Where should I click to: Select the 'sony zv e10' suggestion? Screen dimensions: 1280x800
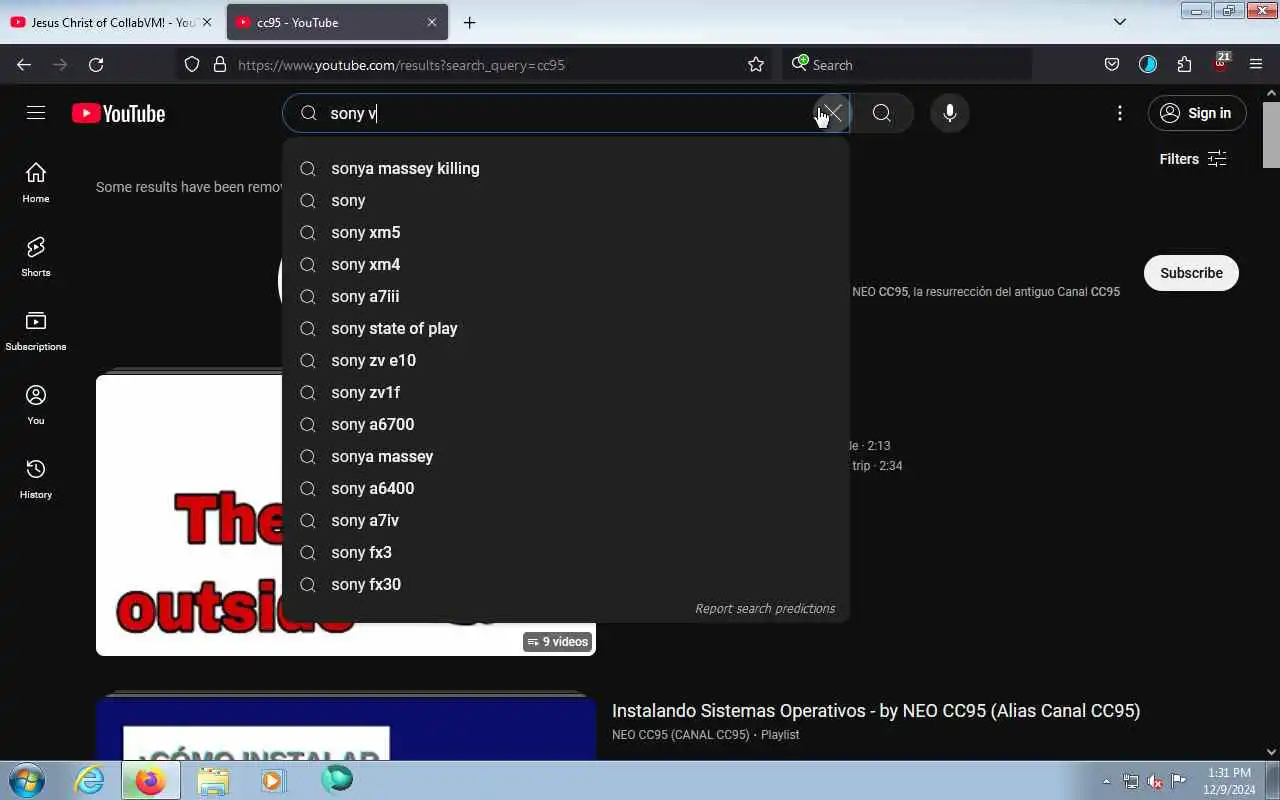coord(566,360)
